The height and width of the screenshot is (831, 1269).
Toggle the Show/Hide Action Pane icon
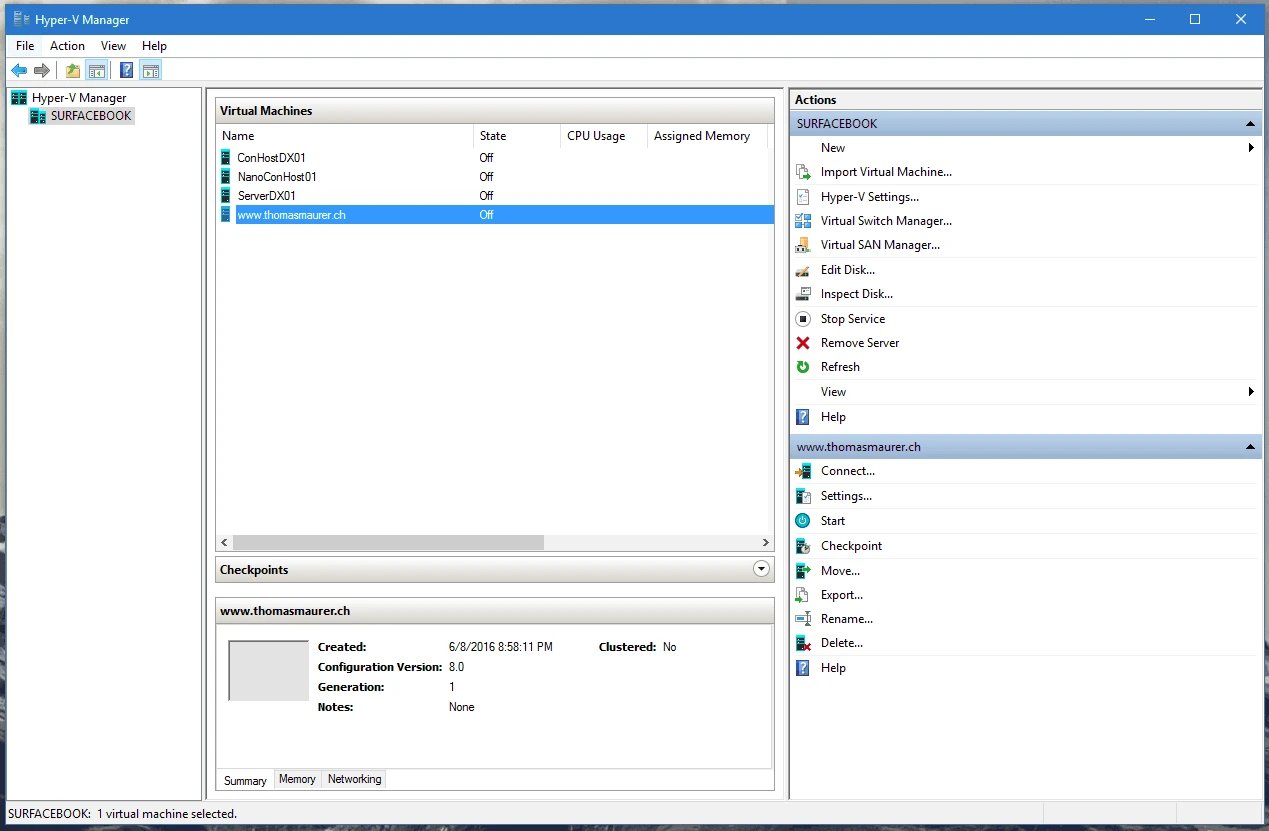(151, 70)
